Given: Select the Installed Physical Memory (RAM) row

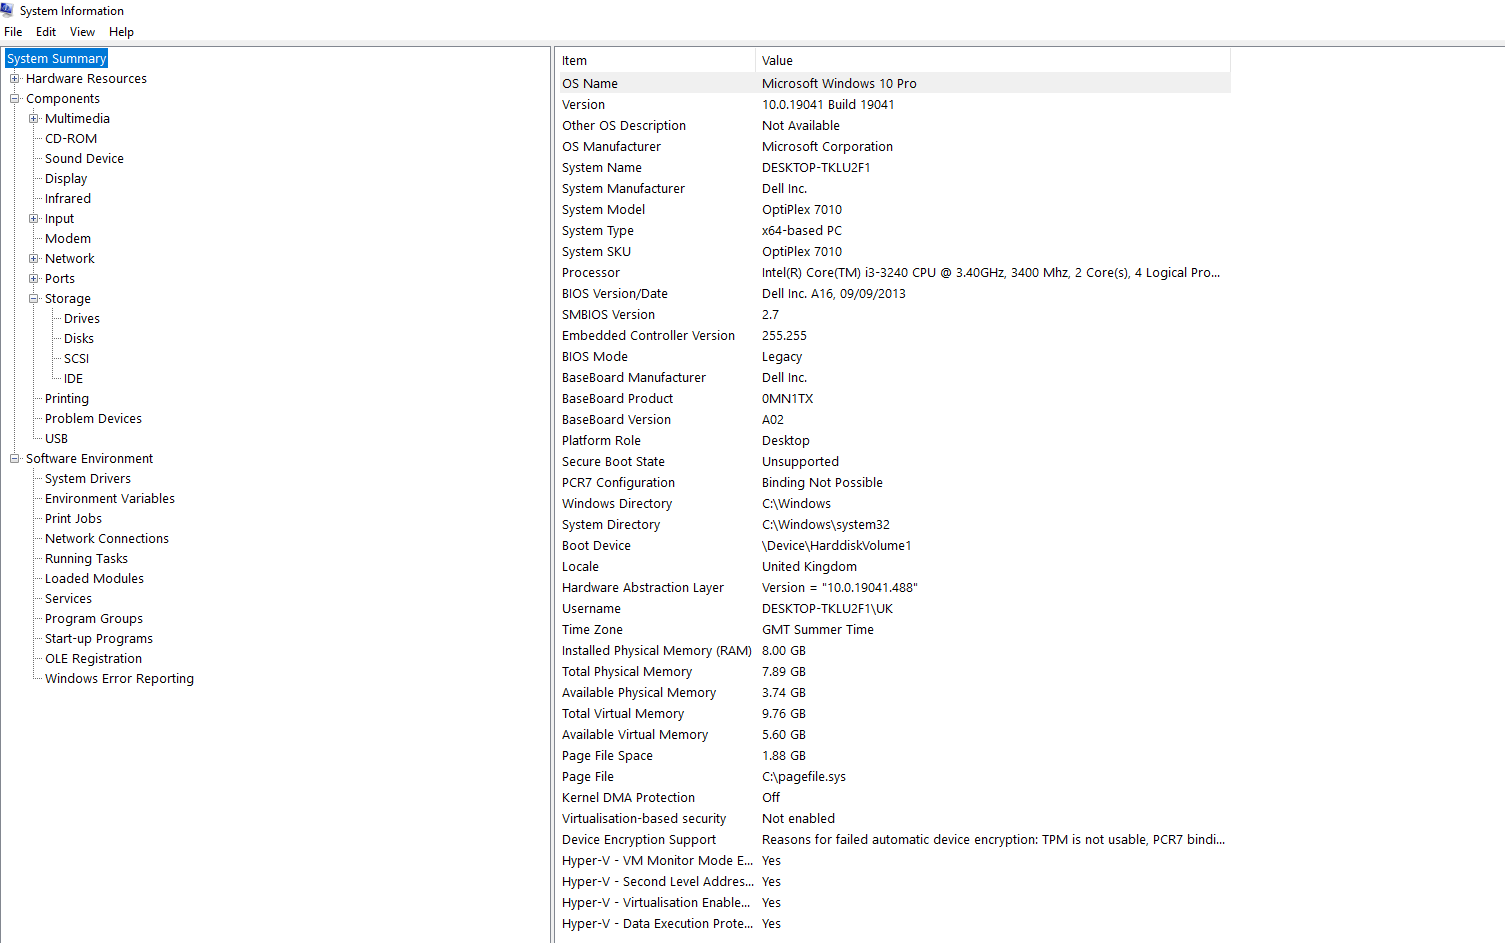Looking at the screenshot, I should pyautogui.click(x=893, y=651).
